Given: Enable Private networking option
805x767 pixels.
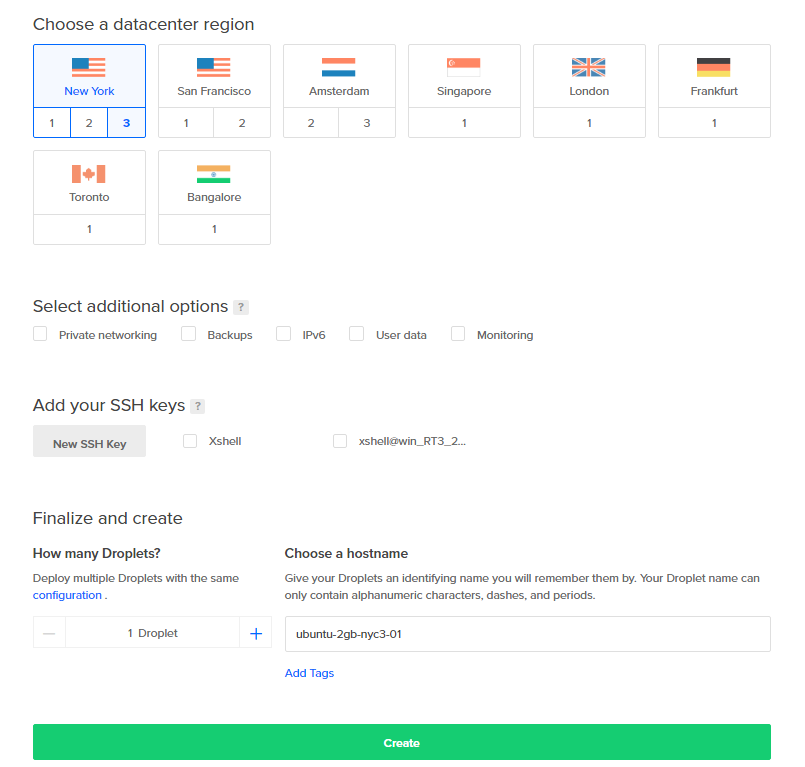Looking at the screenshot, I should coord(40,334).
